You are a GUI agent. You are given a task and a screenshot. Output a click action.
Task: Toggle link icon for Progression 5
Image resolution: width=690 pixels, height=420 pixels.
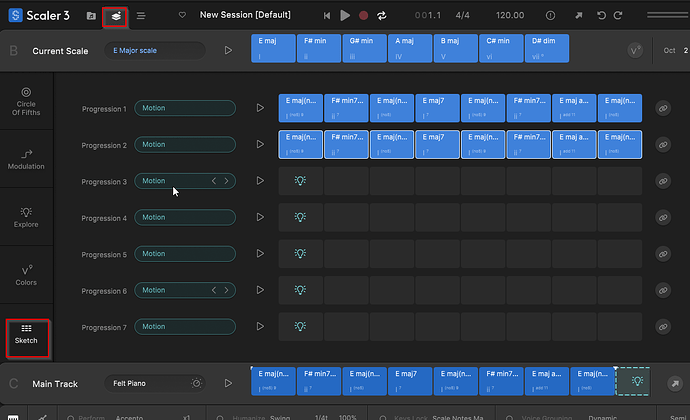663,254
